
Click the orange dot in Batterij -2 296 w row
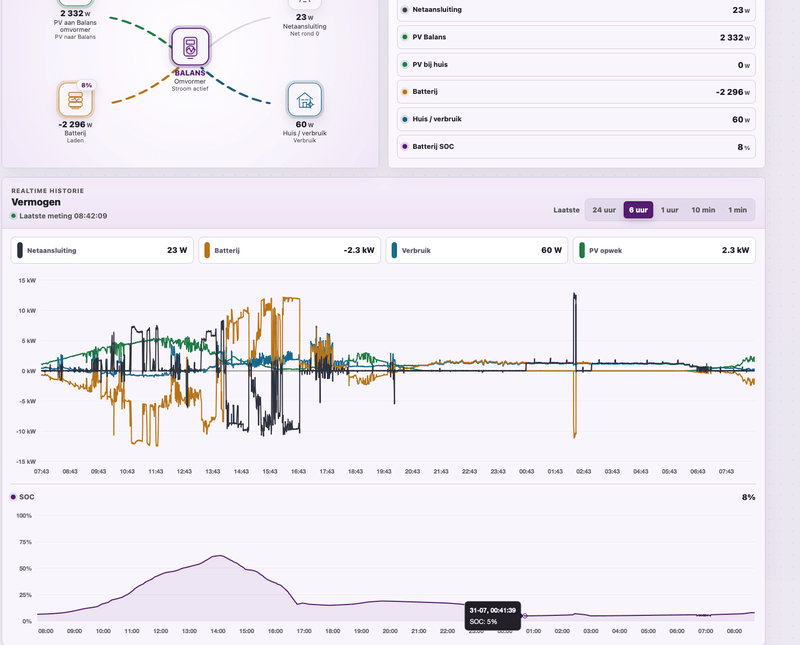click(x=405, y=92)
